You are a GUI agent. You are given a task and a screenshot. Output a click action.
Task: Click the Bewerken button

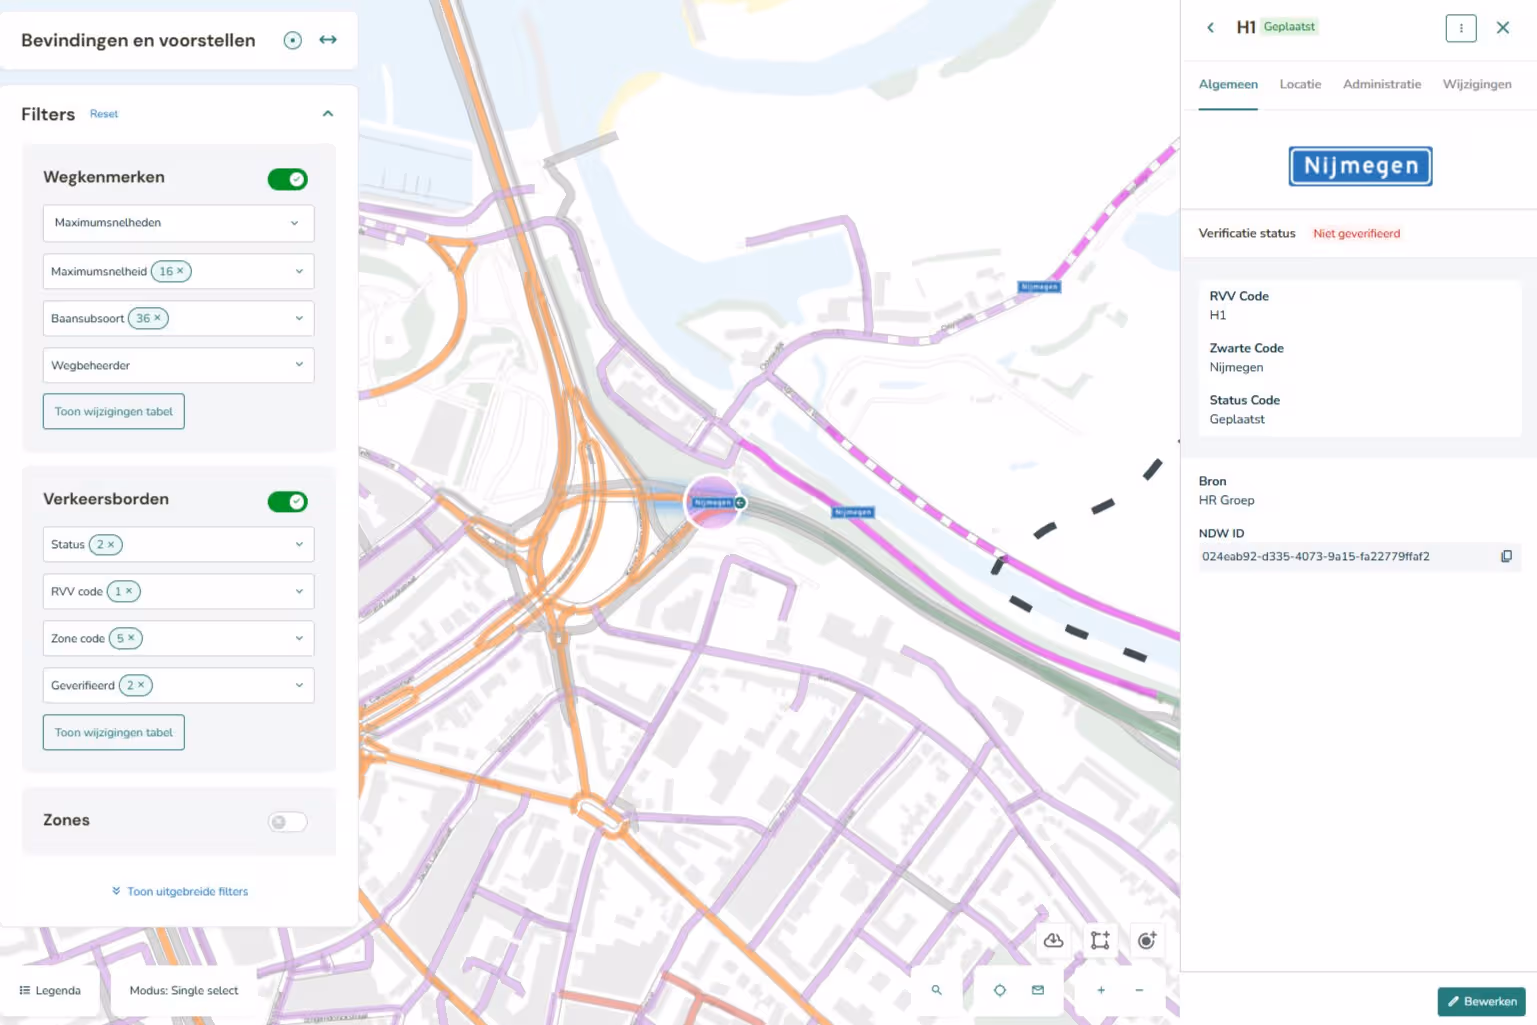click(x=1482, y=1001)
